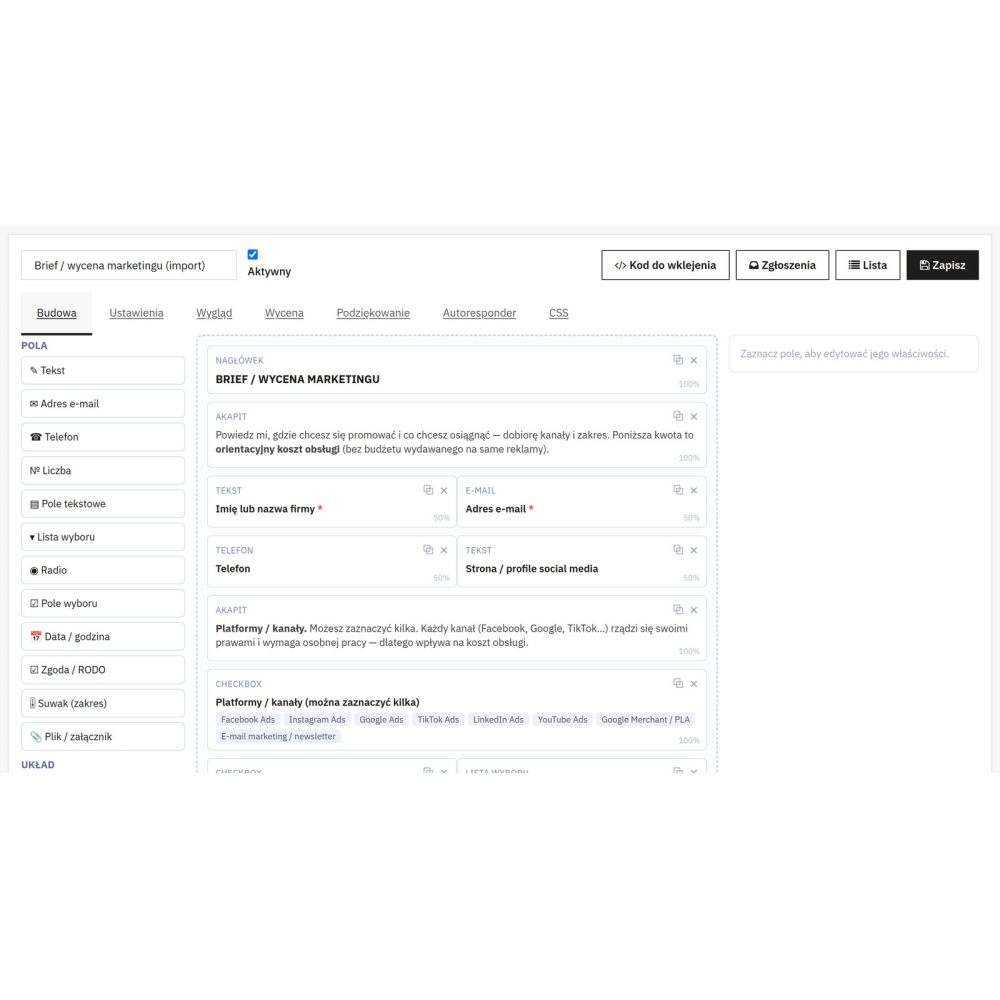Select the 'Google Merchant / PLA' option tag
1000x1000 pixels.
click(x=645, y=719)
